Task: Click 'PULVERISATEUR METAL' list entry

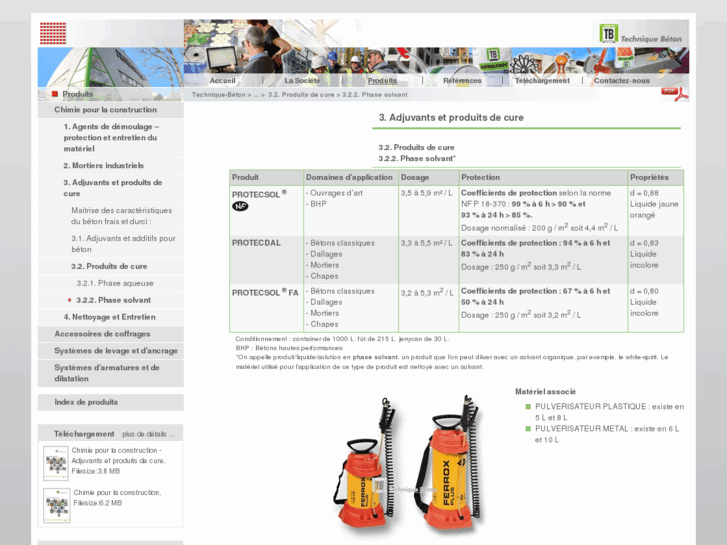Action: coord(606,434)
